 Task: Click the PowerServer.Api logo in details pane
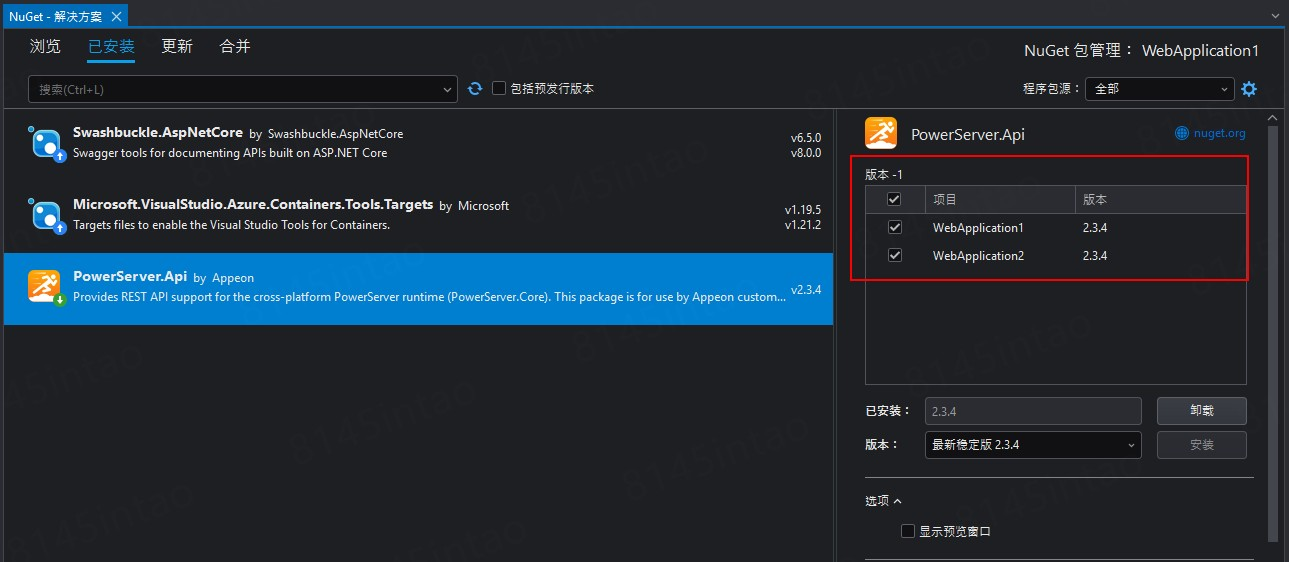pos(881,133)
